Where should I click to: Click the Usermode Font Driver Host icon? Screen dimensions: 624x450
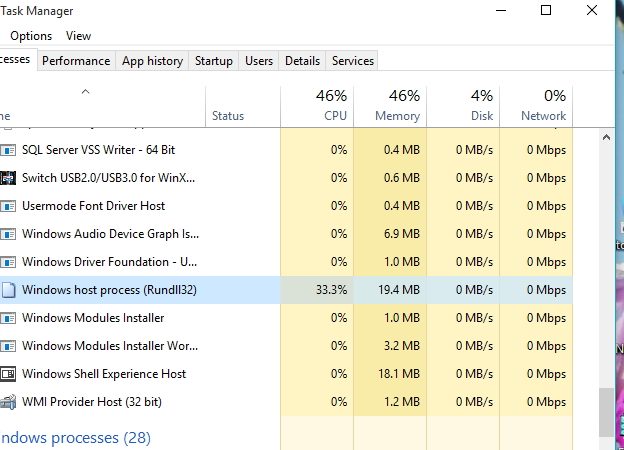[x=8, y=206]
